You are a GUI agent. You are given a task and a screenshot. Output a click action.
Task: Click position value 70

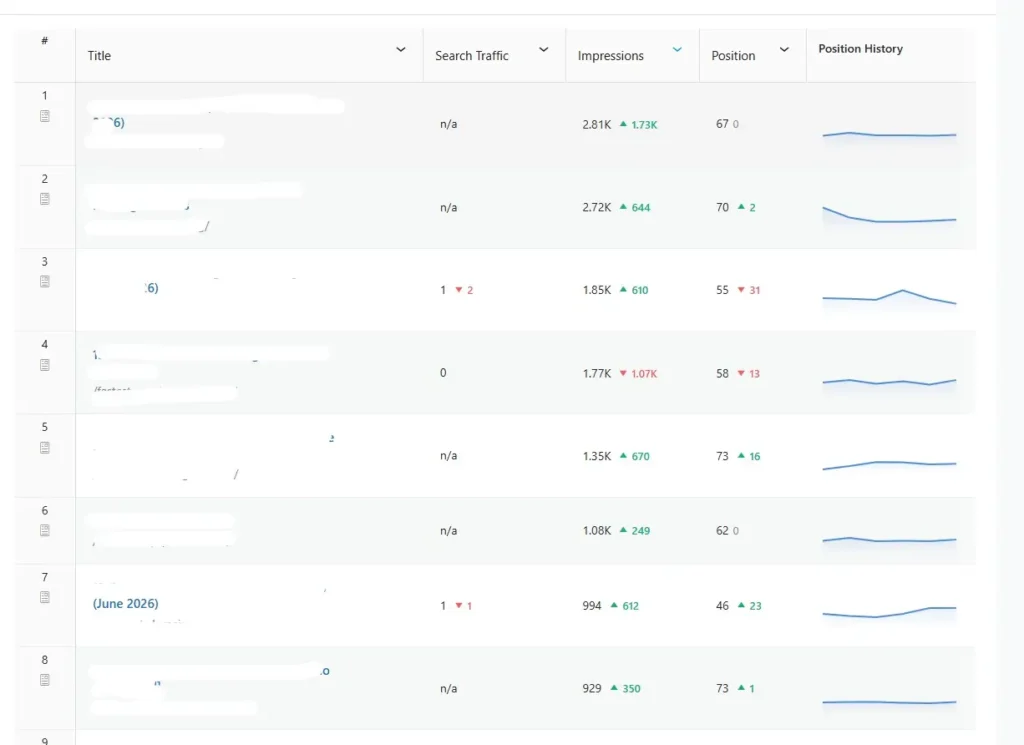[x=722, y=207]
